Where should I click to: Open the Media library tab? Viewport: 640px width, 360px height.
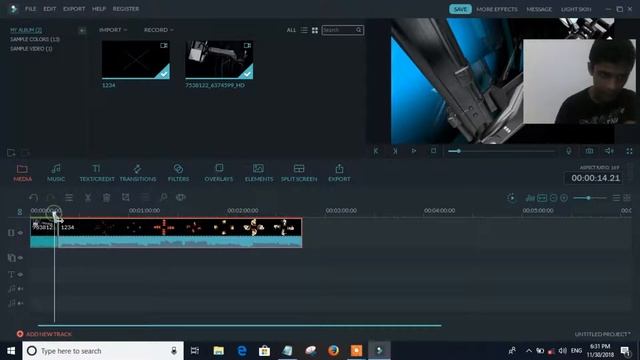22,173
